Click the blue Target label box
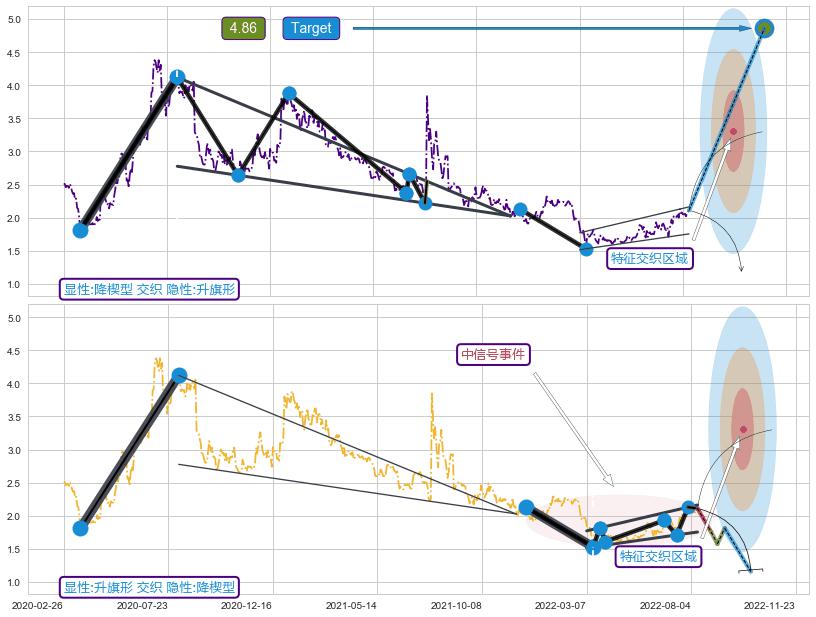This screenshot has width=816, height=617. tap(311, 28)
